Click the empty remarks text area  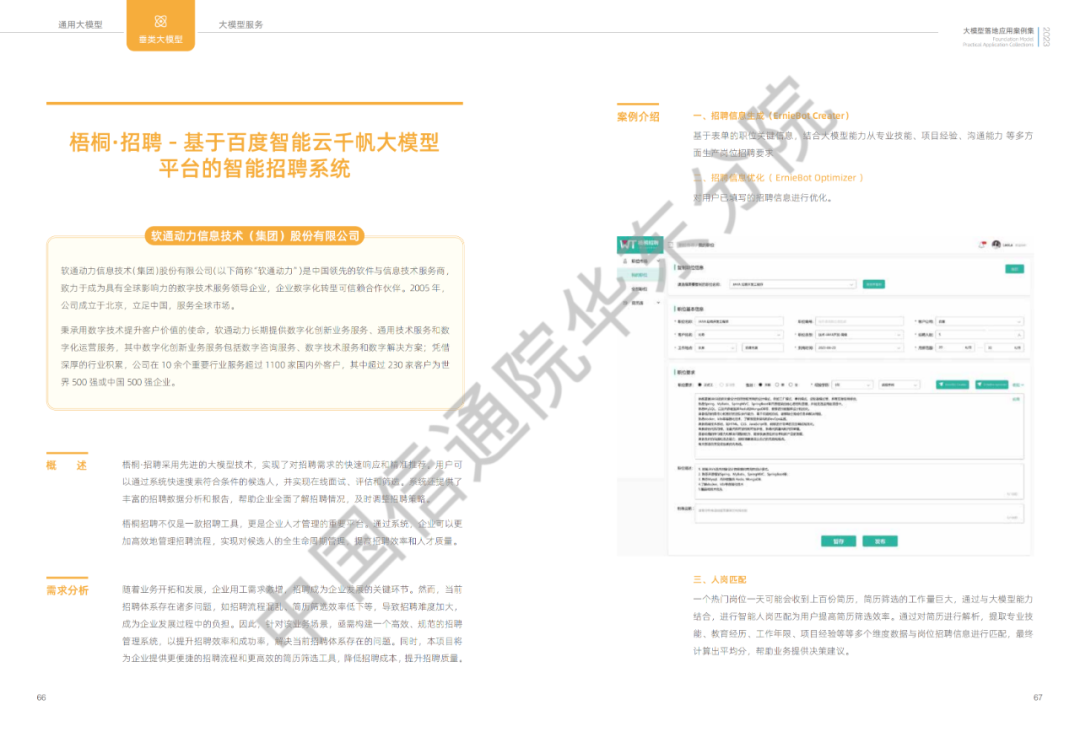pyautogui.click(x=859, y=513)
